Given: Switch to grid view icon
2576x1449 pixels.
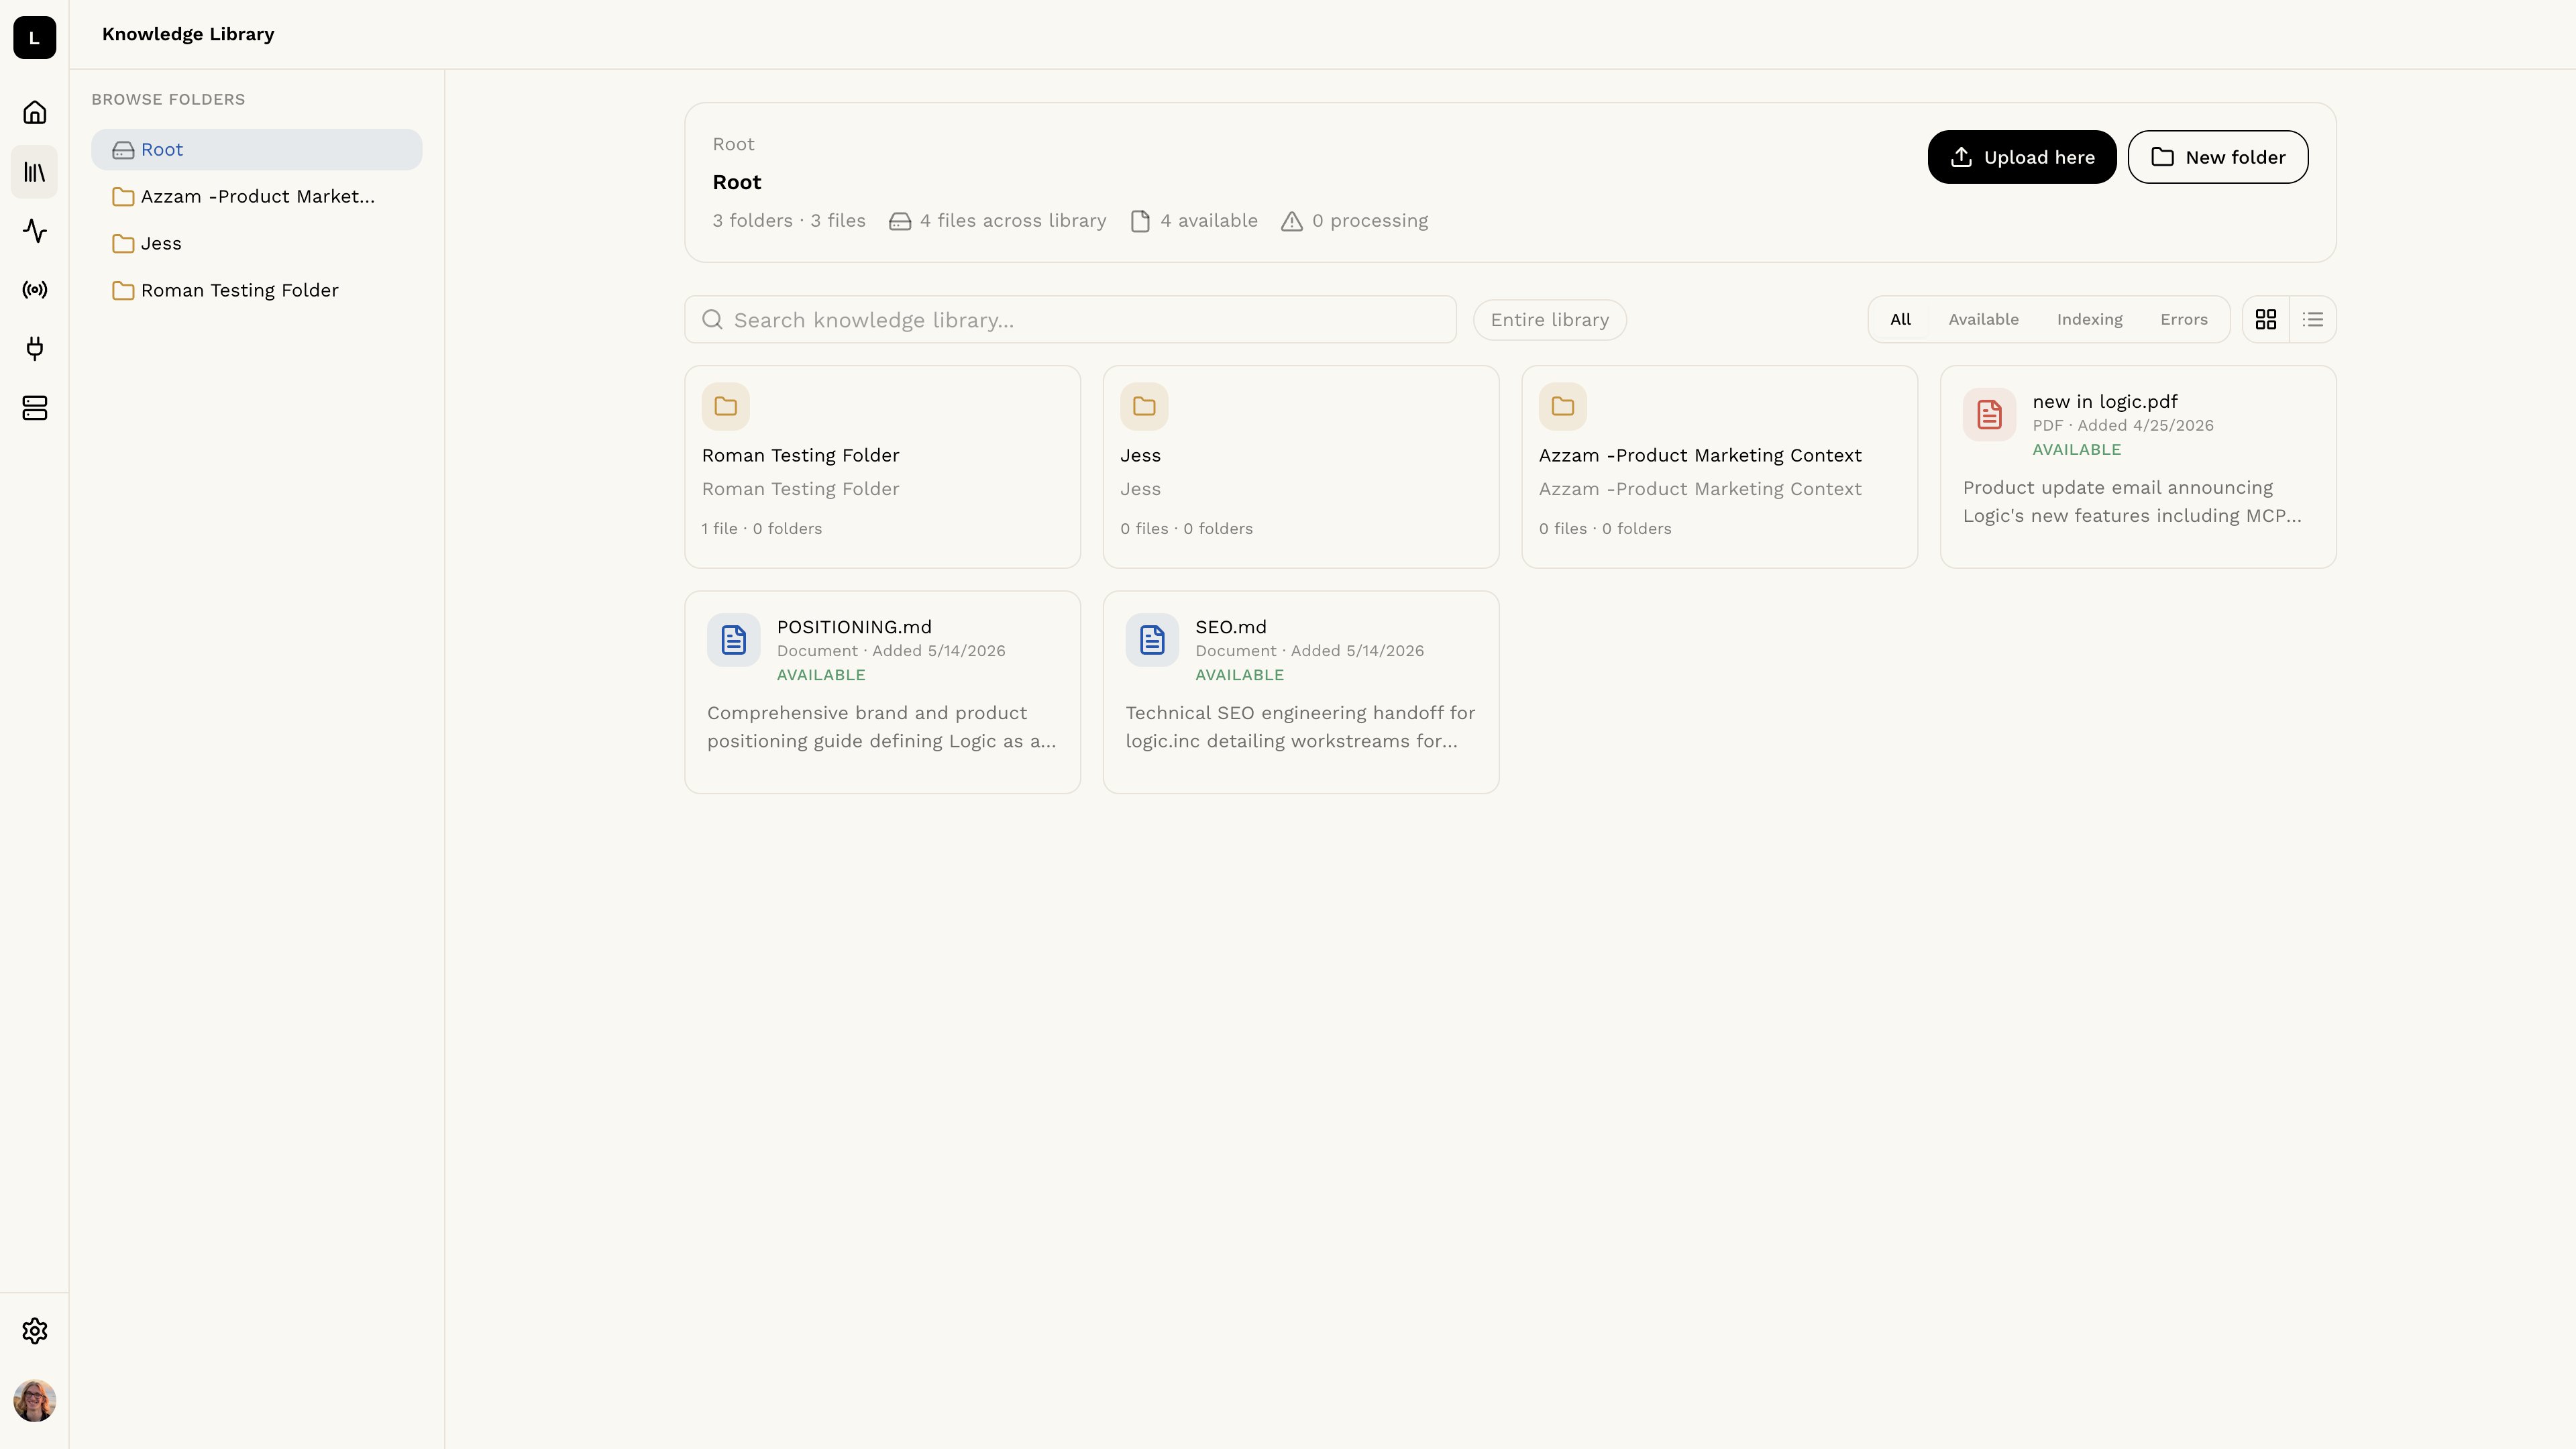Looking at the screenshot, I should pos(2266,319).
